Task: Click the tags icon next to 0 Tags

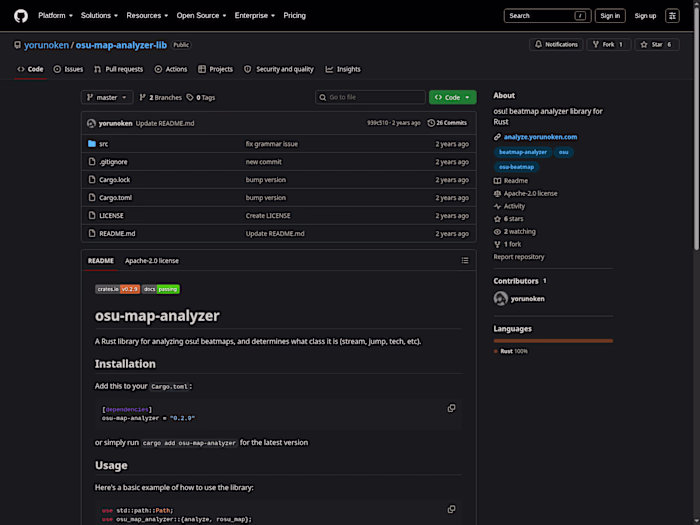Action: [x=190, y=97]
